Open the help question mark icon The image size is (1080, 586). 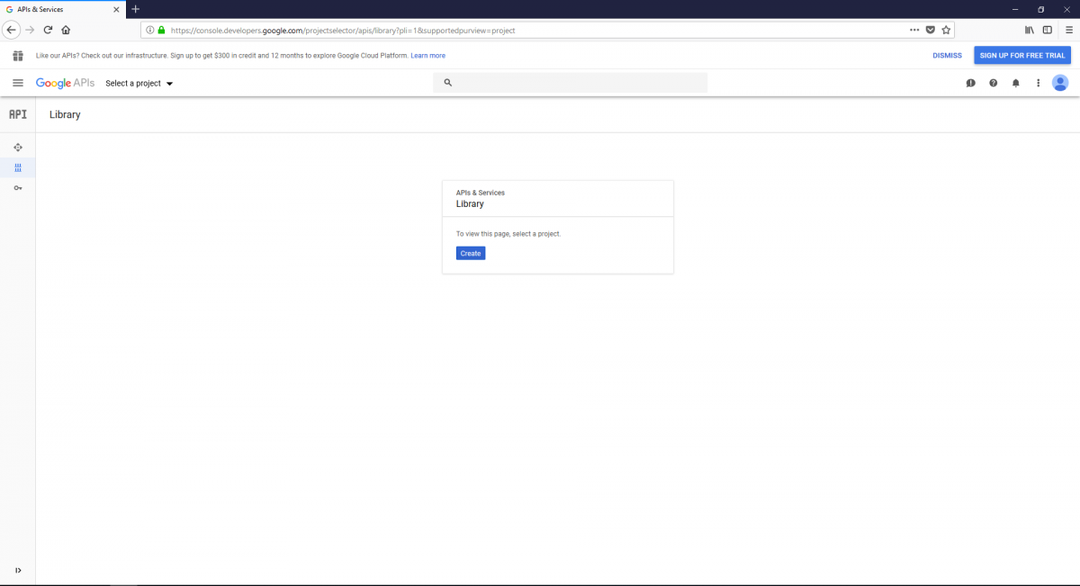point(993,83)
